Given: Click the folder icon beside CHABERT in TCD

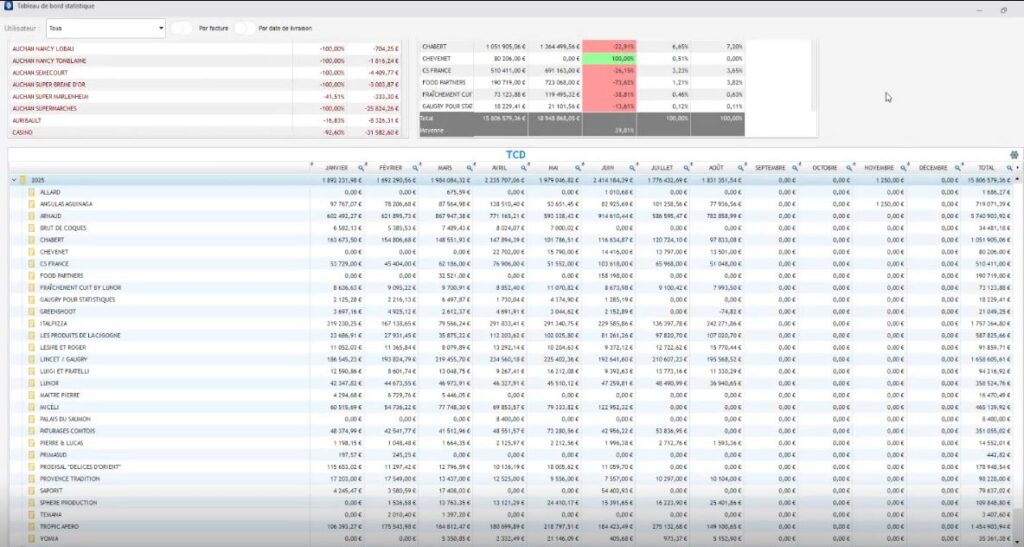Looking at the screenshot, I should coord(31,240).
